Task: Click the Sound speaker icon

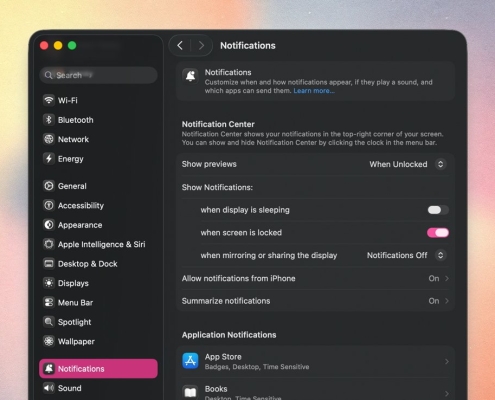Action: 49,388
